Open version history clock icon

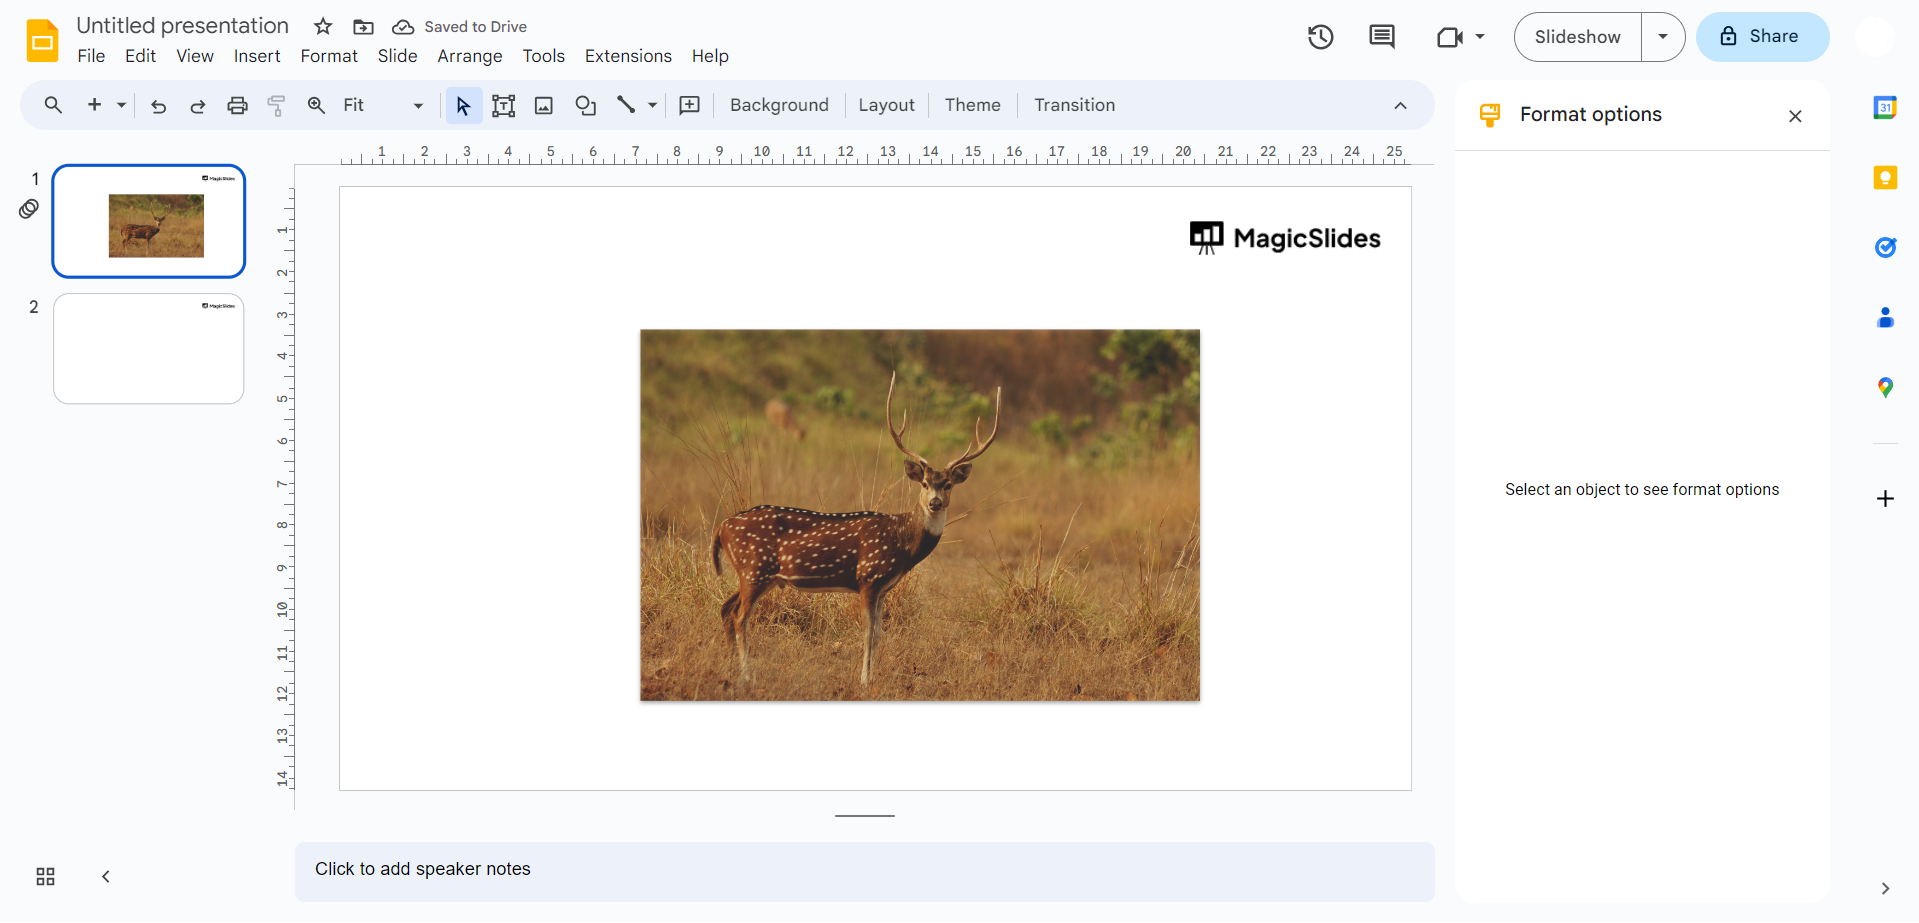(x=1320, y=37)
